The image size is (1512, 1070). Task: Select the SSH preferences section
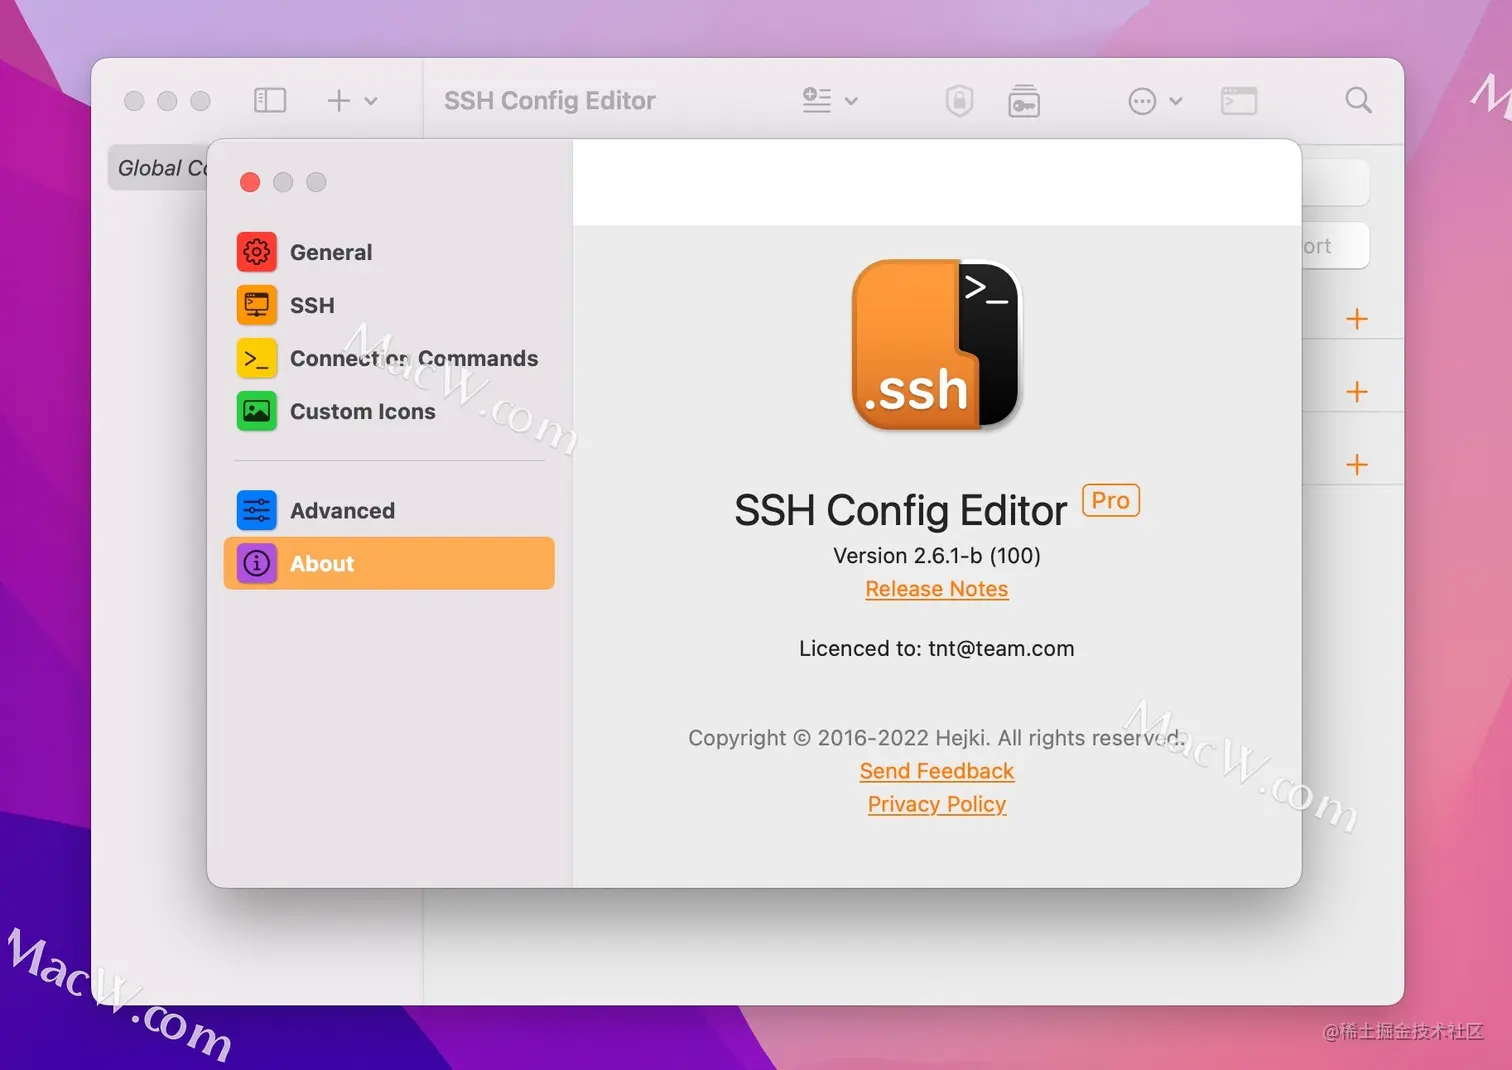click(x=389, y=305)
